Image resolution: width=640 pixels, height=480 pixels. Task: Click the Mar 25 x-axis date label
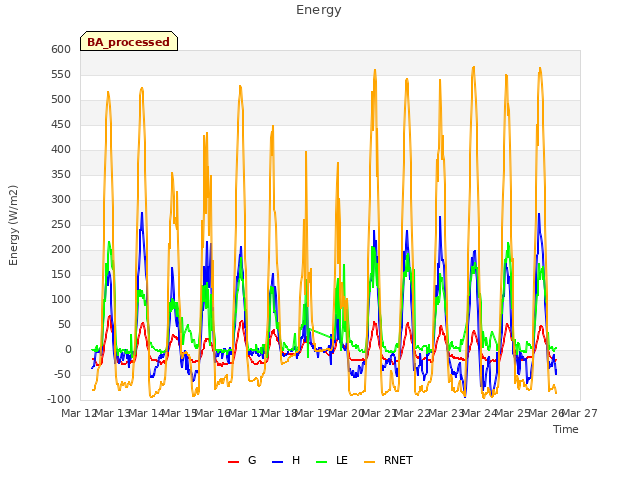tap(513, 413)
